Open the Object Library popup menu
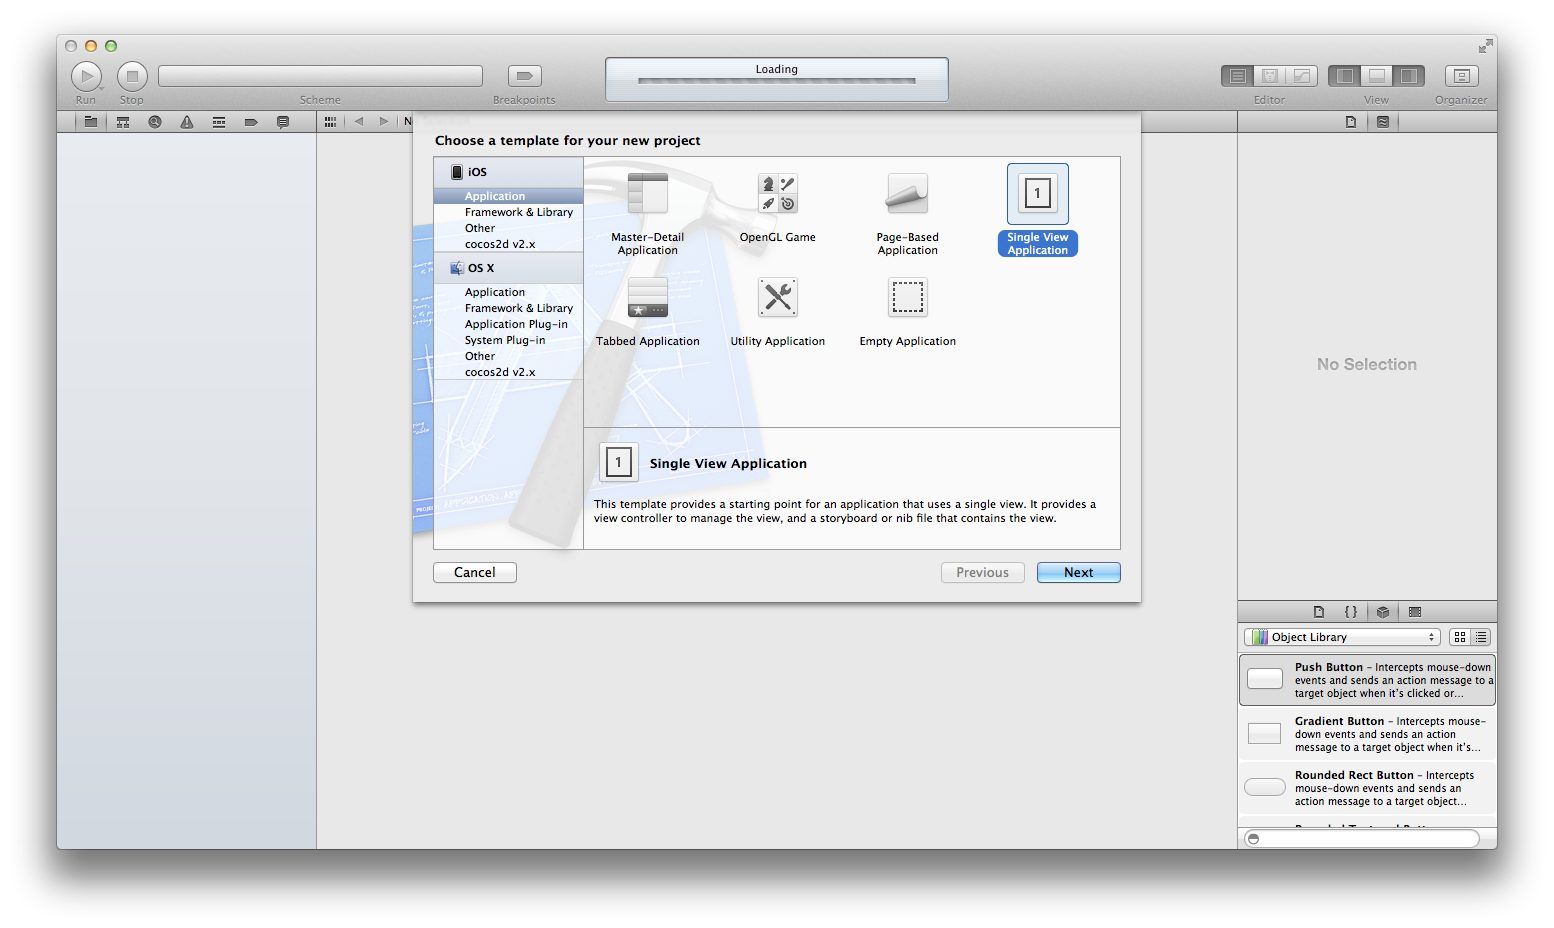Image resolution: width=1554 pixels, height=928 pixels. [x=1342, y=637]
